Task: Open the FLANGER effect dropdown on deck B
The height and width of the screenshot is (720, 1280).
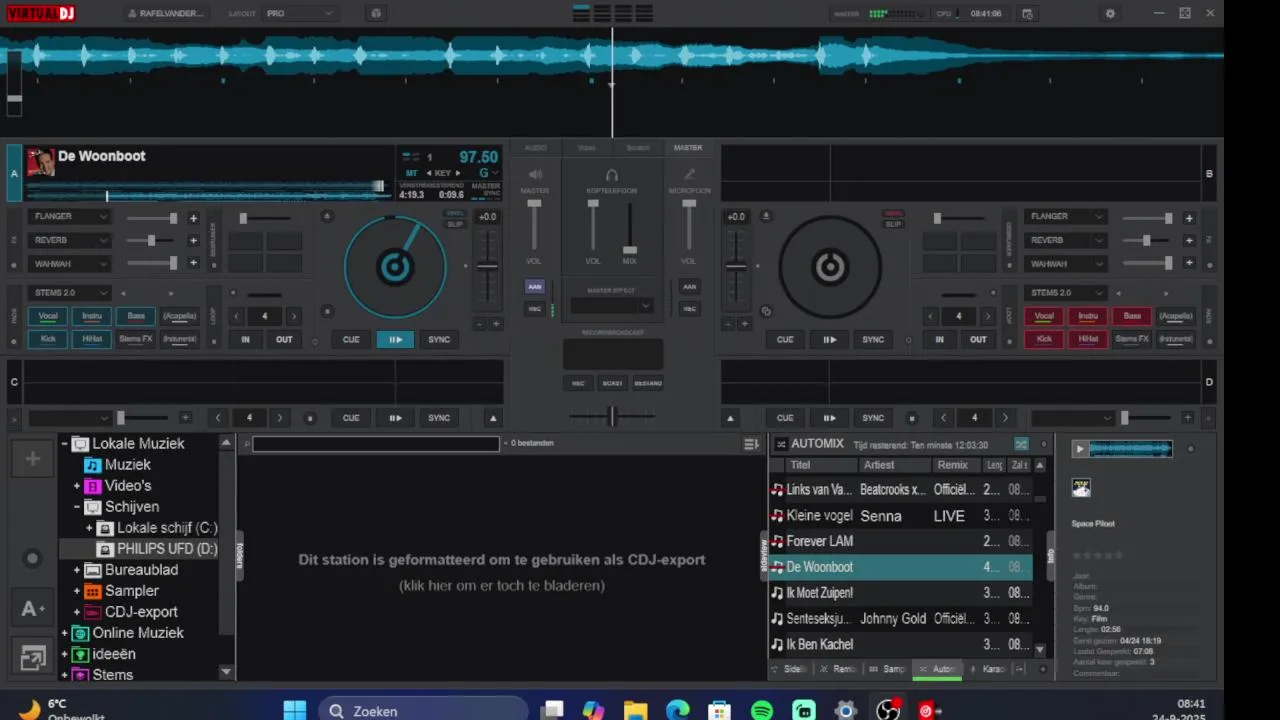Action: [x=1065, y=217]
